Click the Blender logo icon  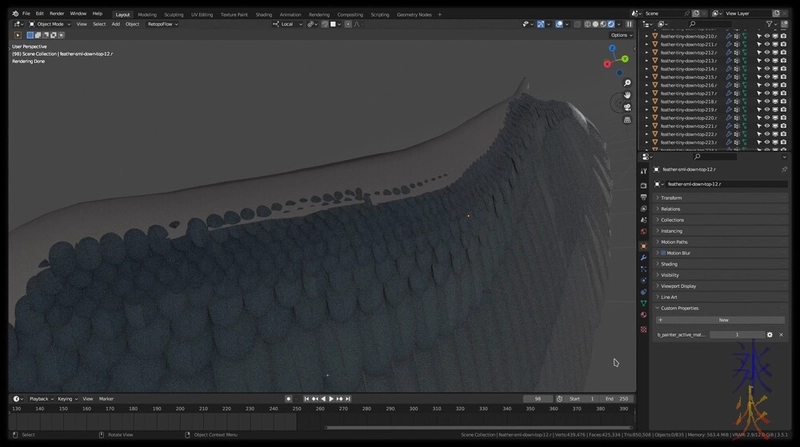(15, 13)
